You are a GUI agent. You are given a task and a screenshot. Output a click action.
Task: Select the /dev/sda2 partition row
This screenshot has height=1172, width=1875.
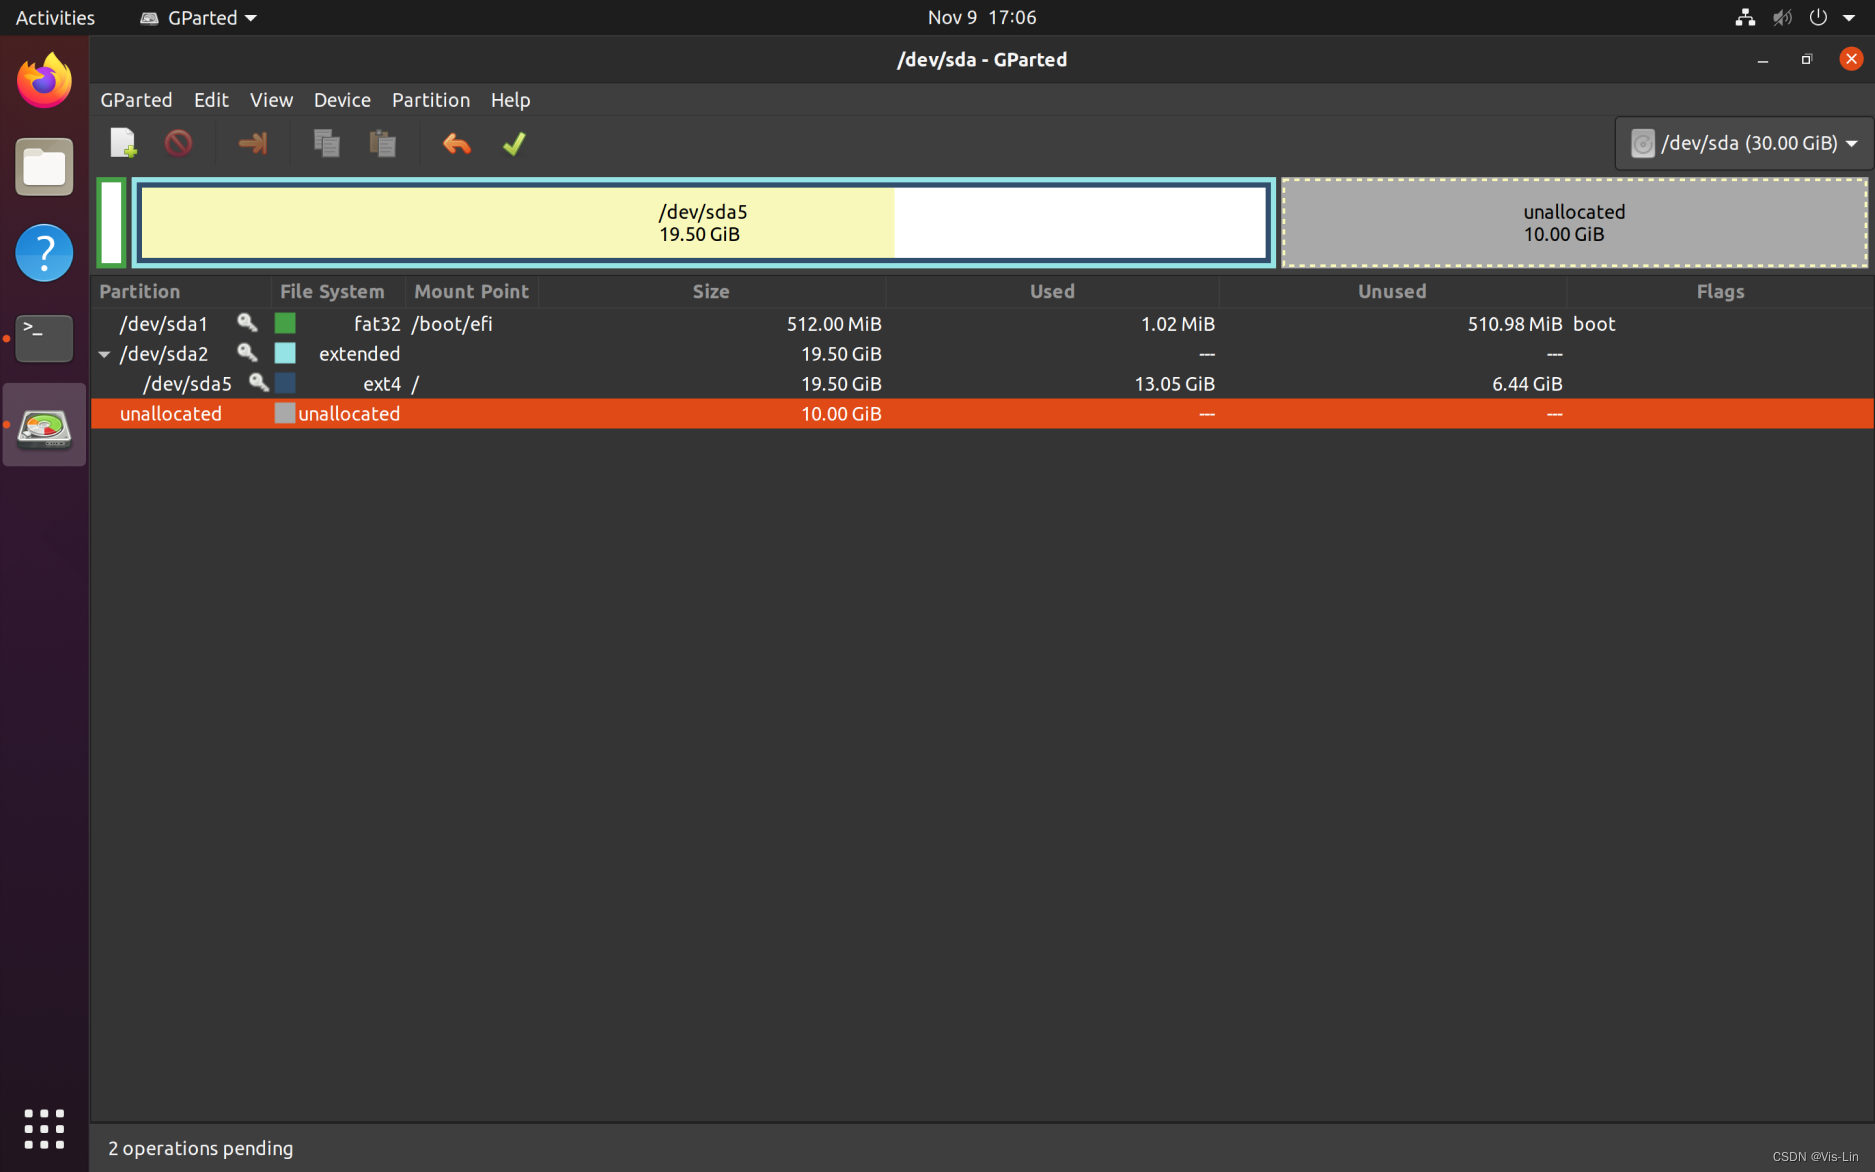point(982,353)
